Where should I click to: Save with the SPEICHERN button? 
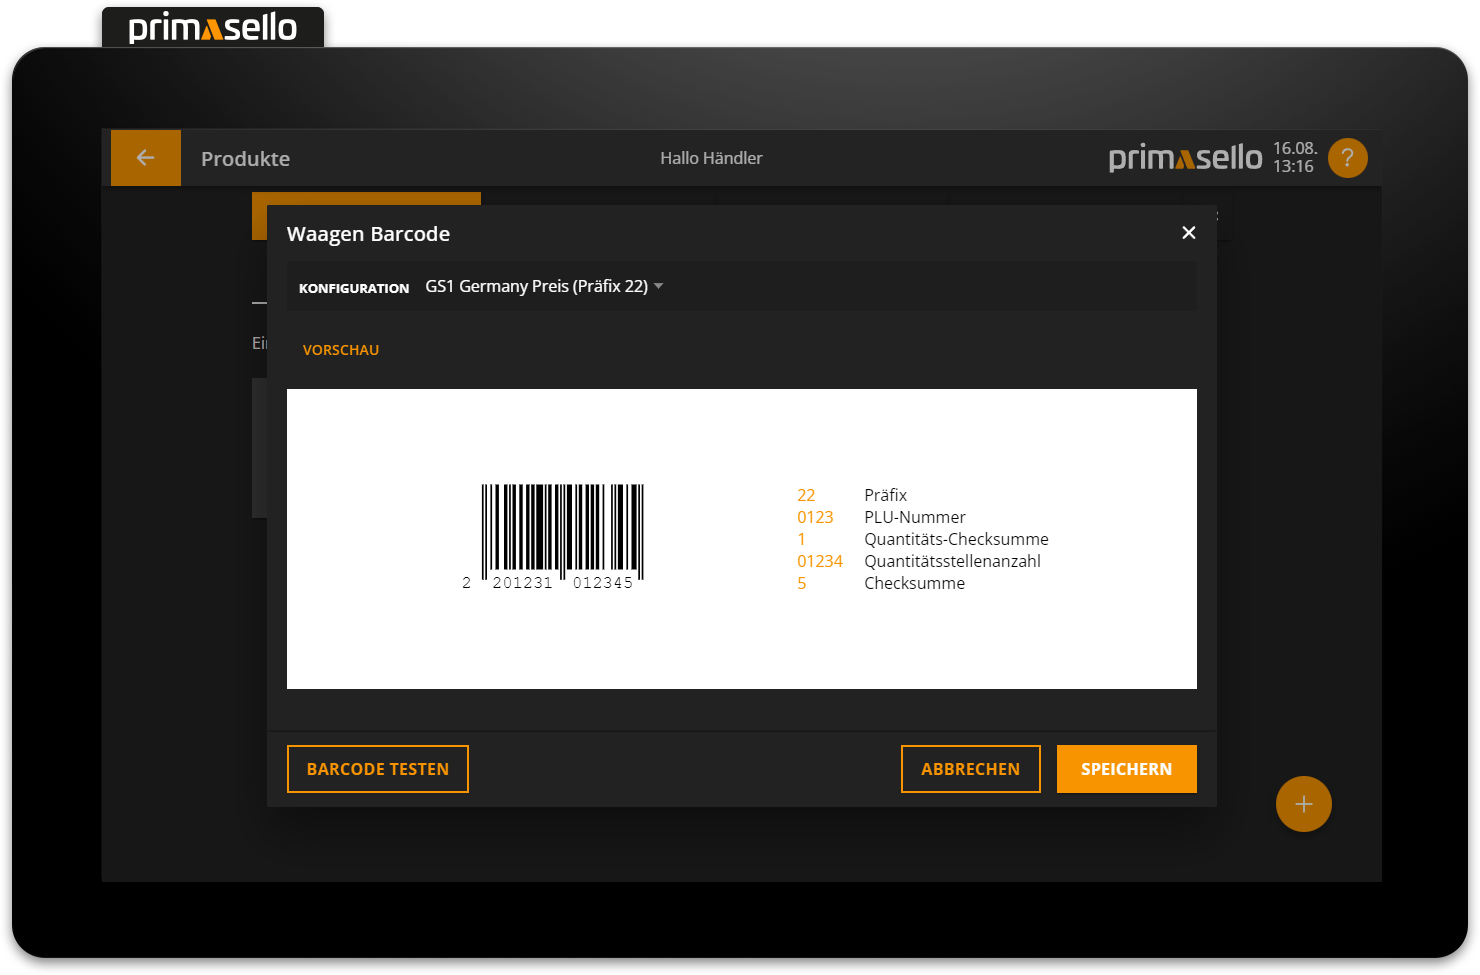[x=1126, y=769]
